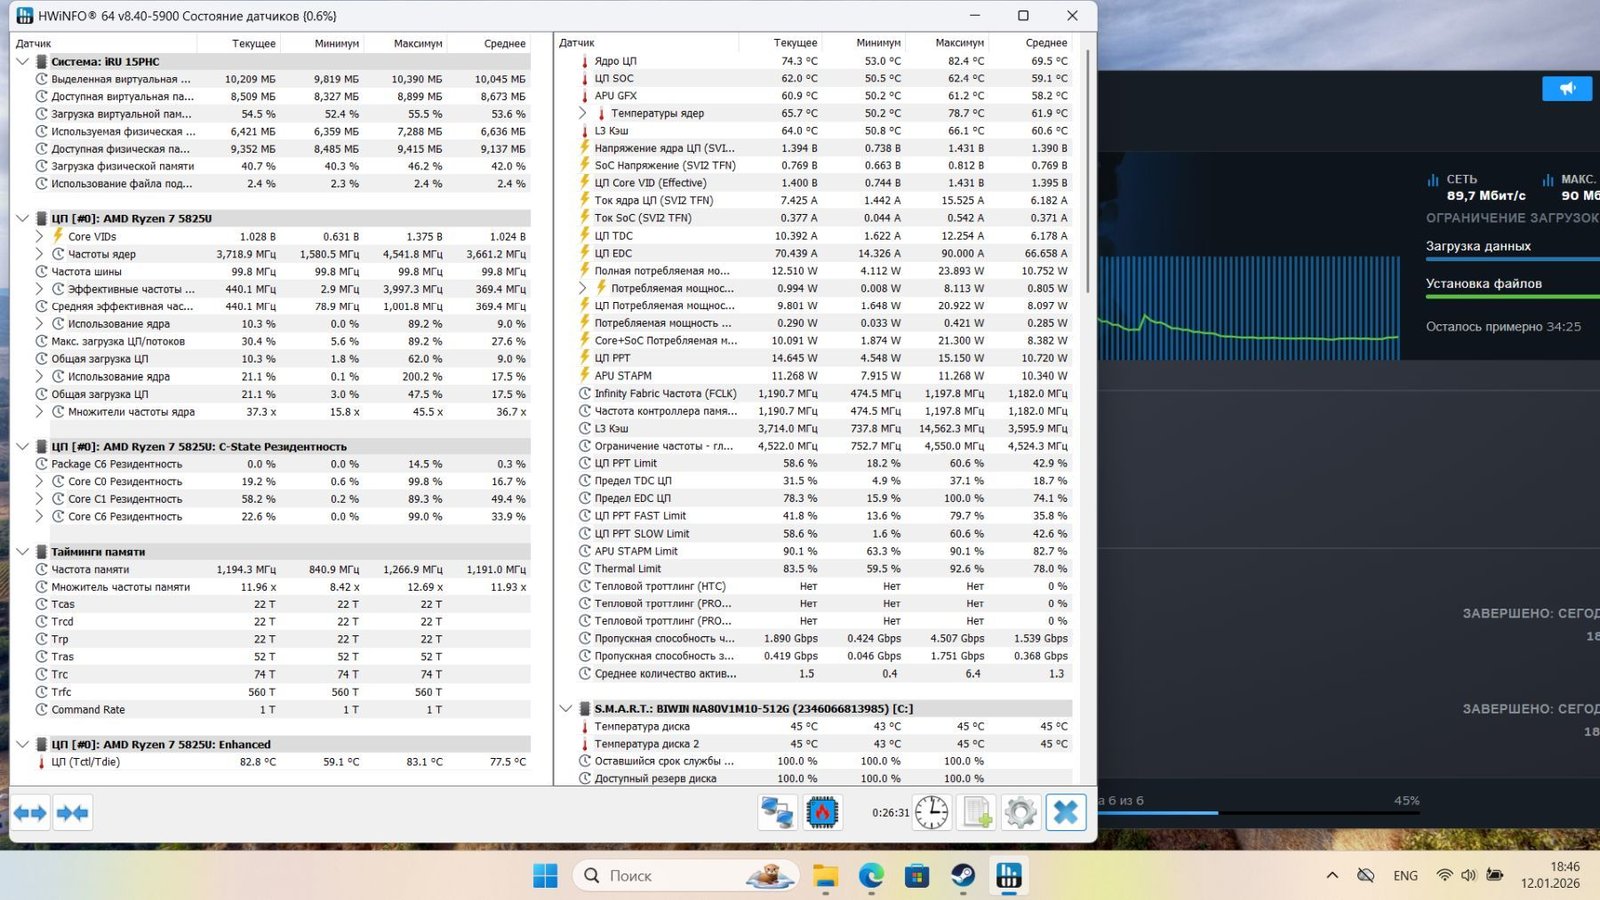Click the left Текущее column header

[x=239, y=43]
